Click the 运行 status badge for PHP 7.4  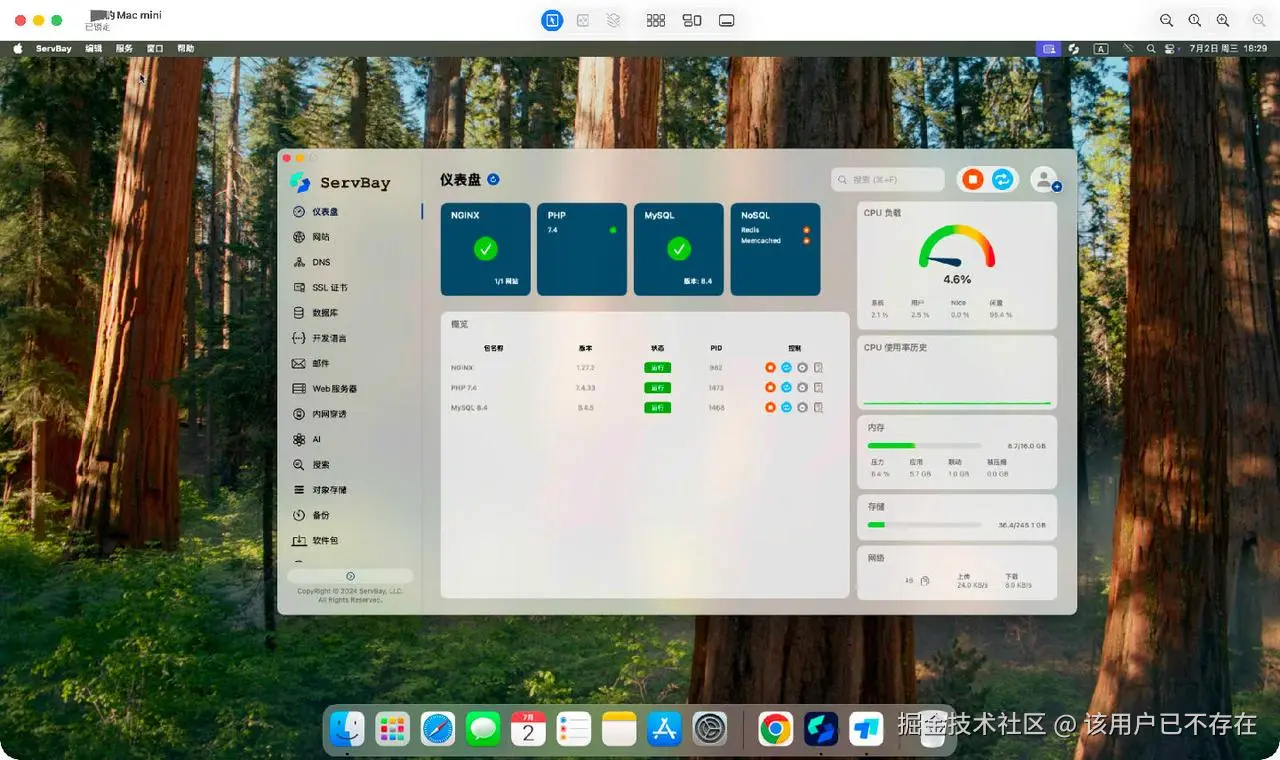(657, 387)
